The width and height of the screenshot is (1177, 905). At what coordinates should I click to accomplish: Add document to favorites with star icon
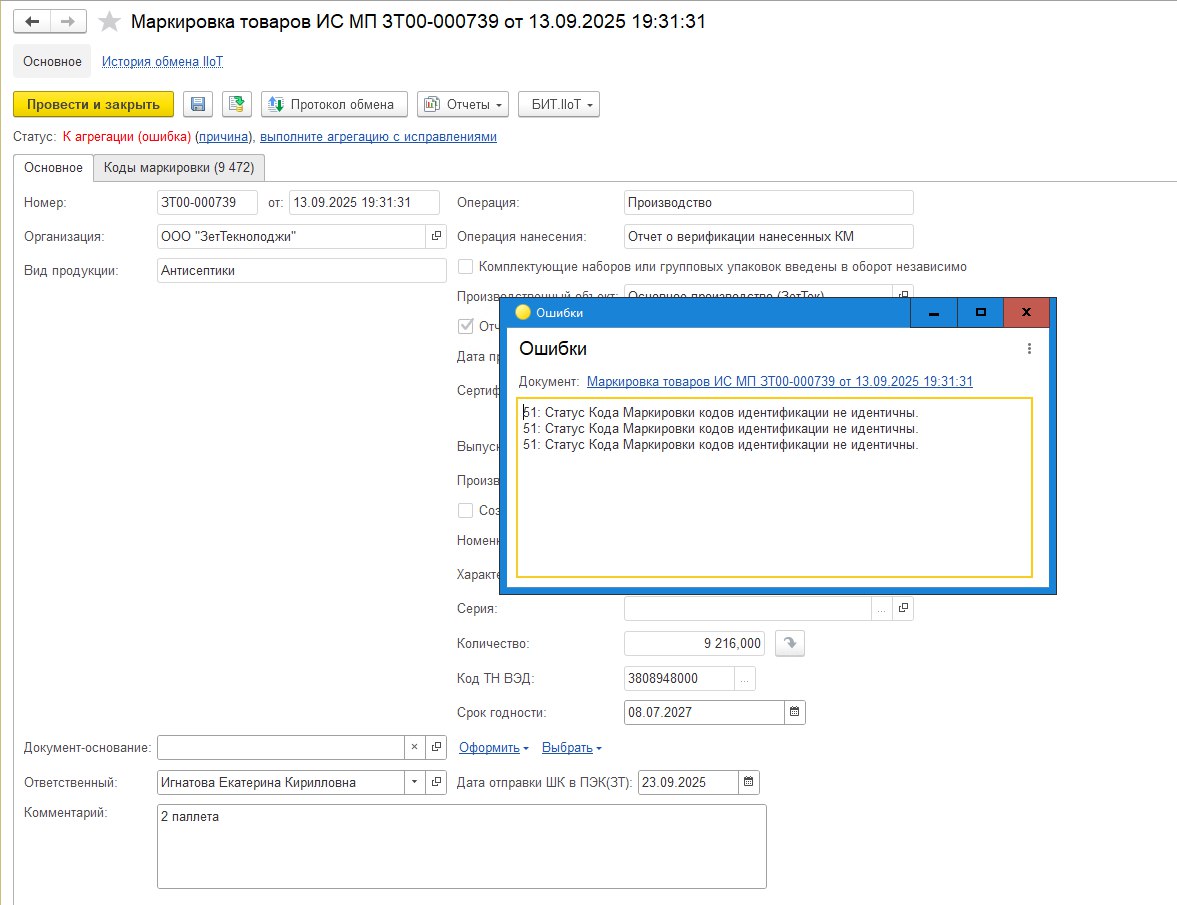(110, 21)
